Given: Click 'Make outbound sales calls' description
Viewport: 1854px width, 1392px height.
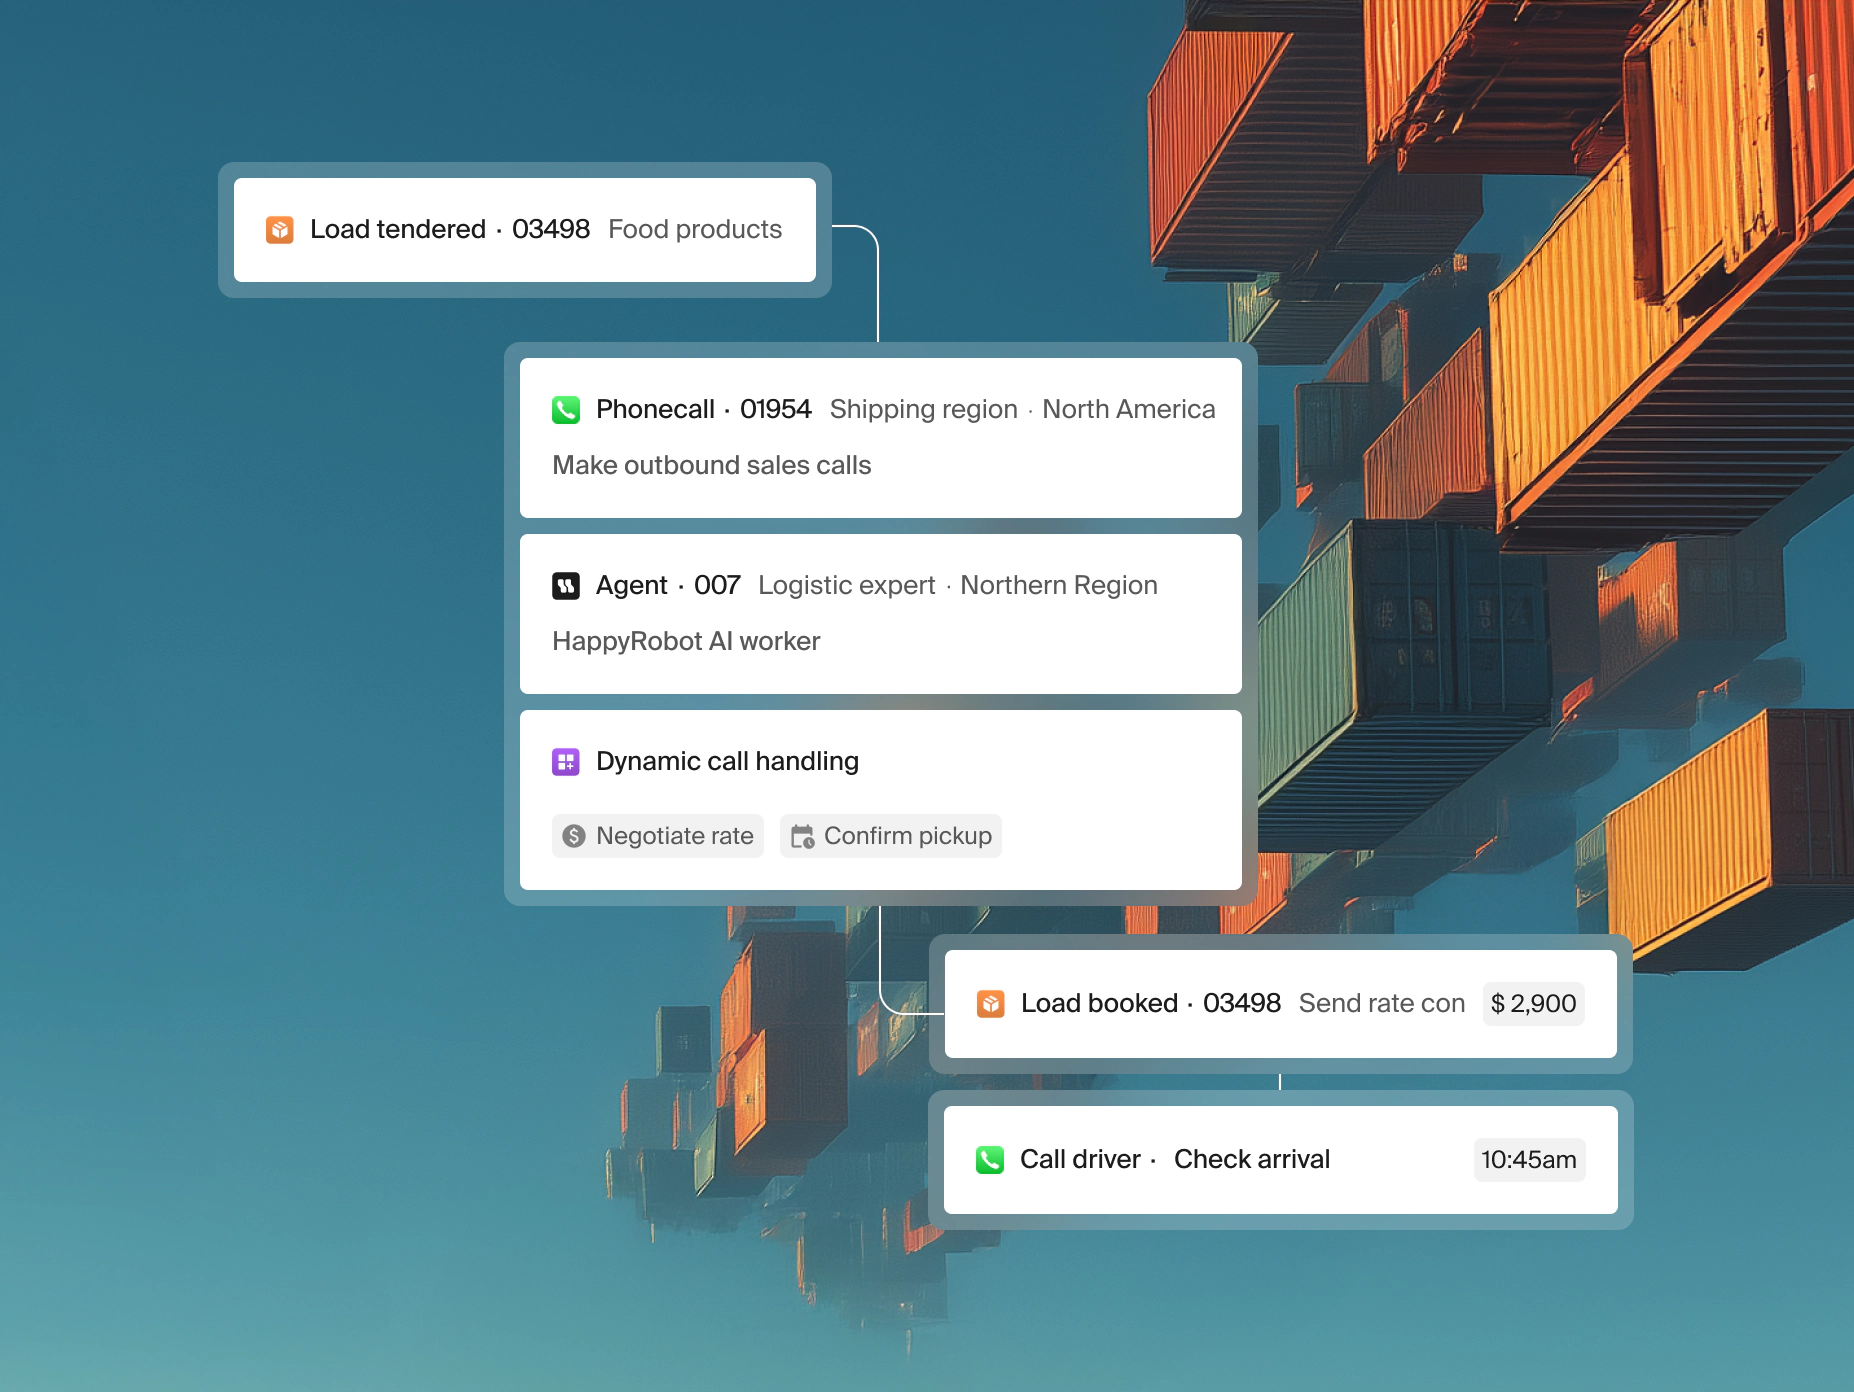Looking at the screenshot, I should [x=712, y=466].
